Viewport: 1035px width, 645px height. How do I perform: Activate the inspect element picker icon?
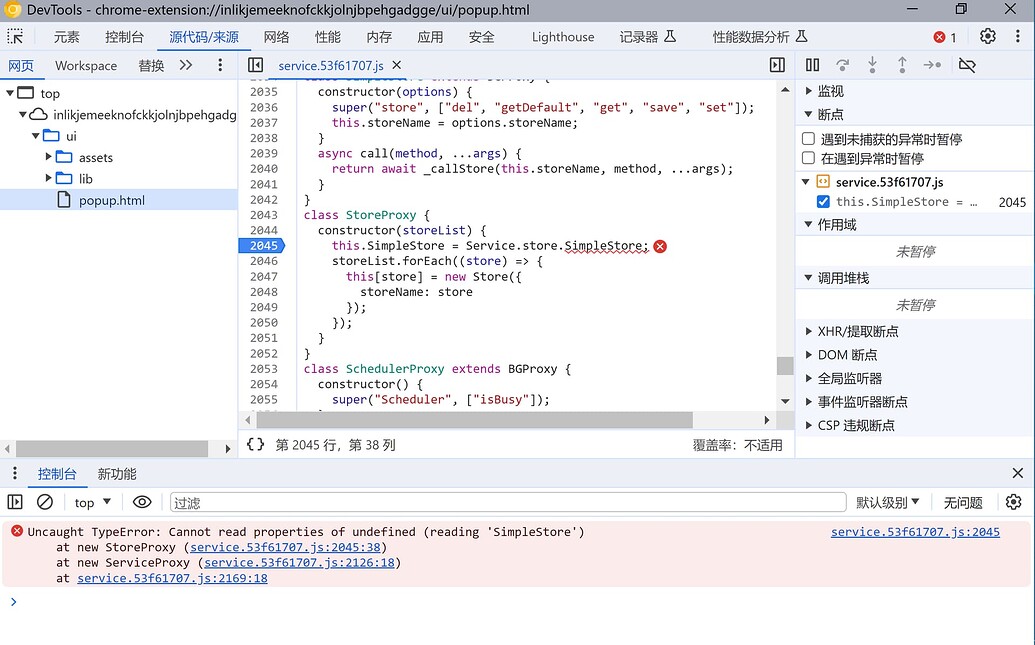click(15, 36)
